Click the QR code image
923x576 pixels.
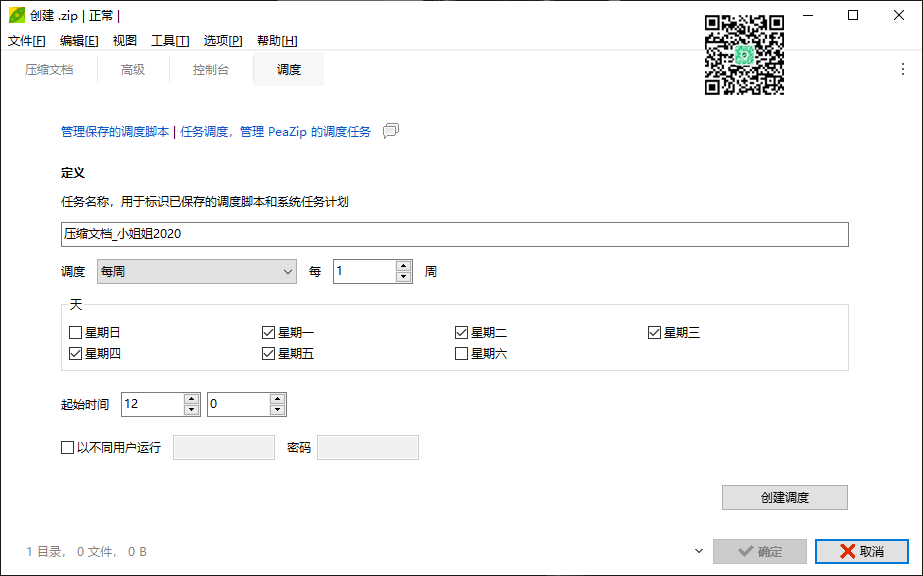point(745,55)
